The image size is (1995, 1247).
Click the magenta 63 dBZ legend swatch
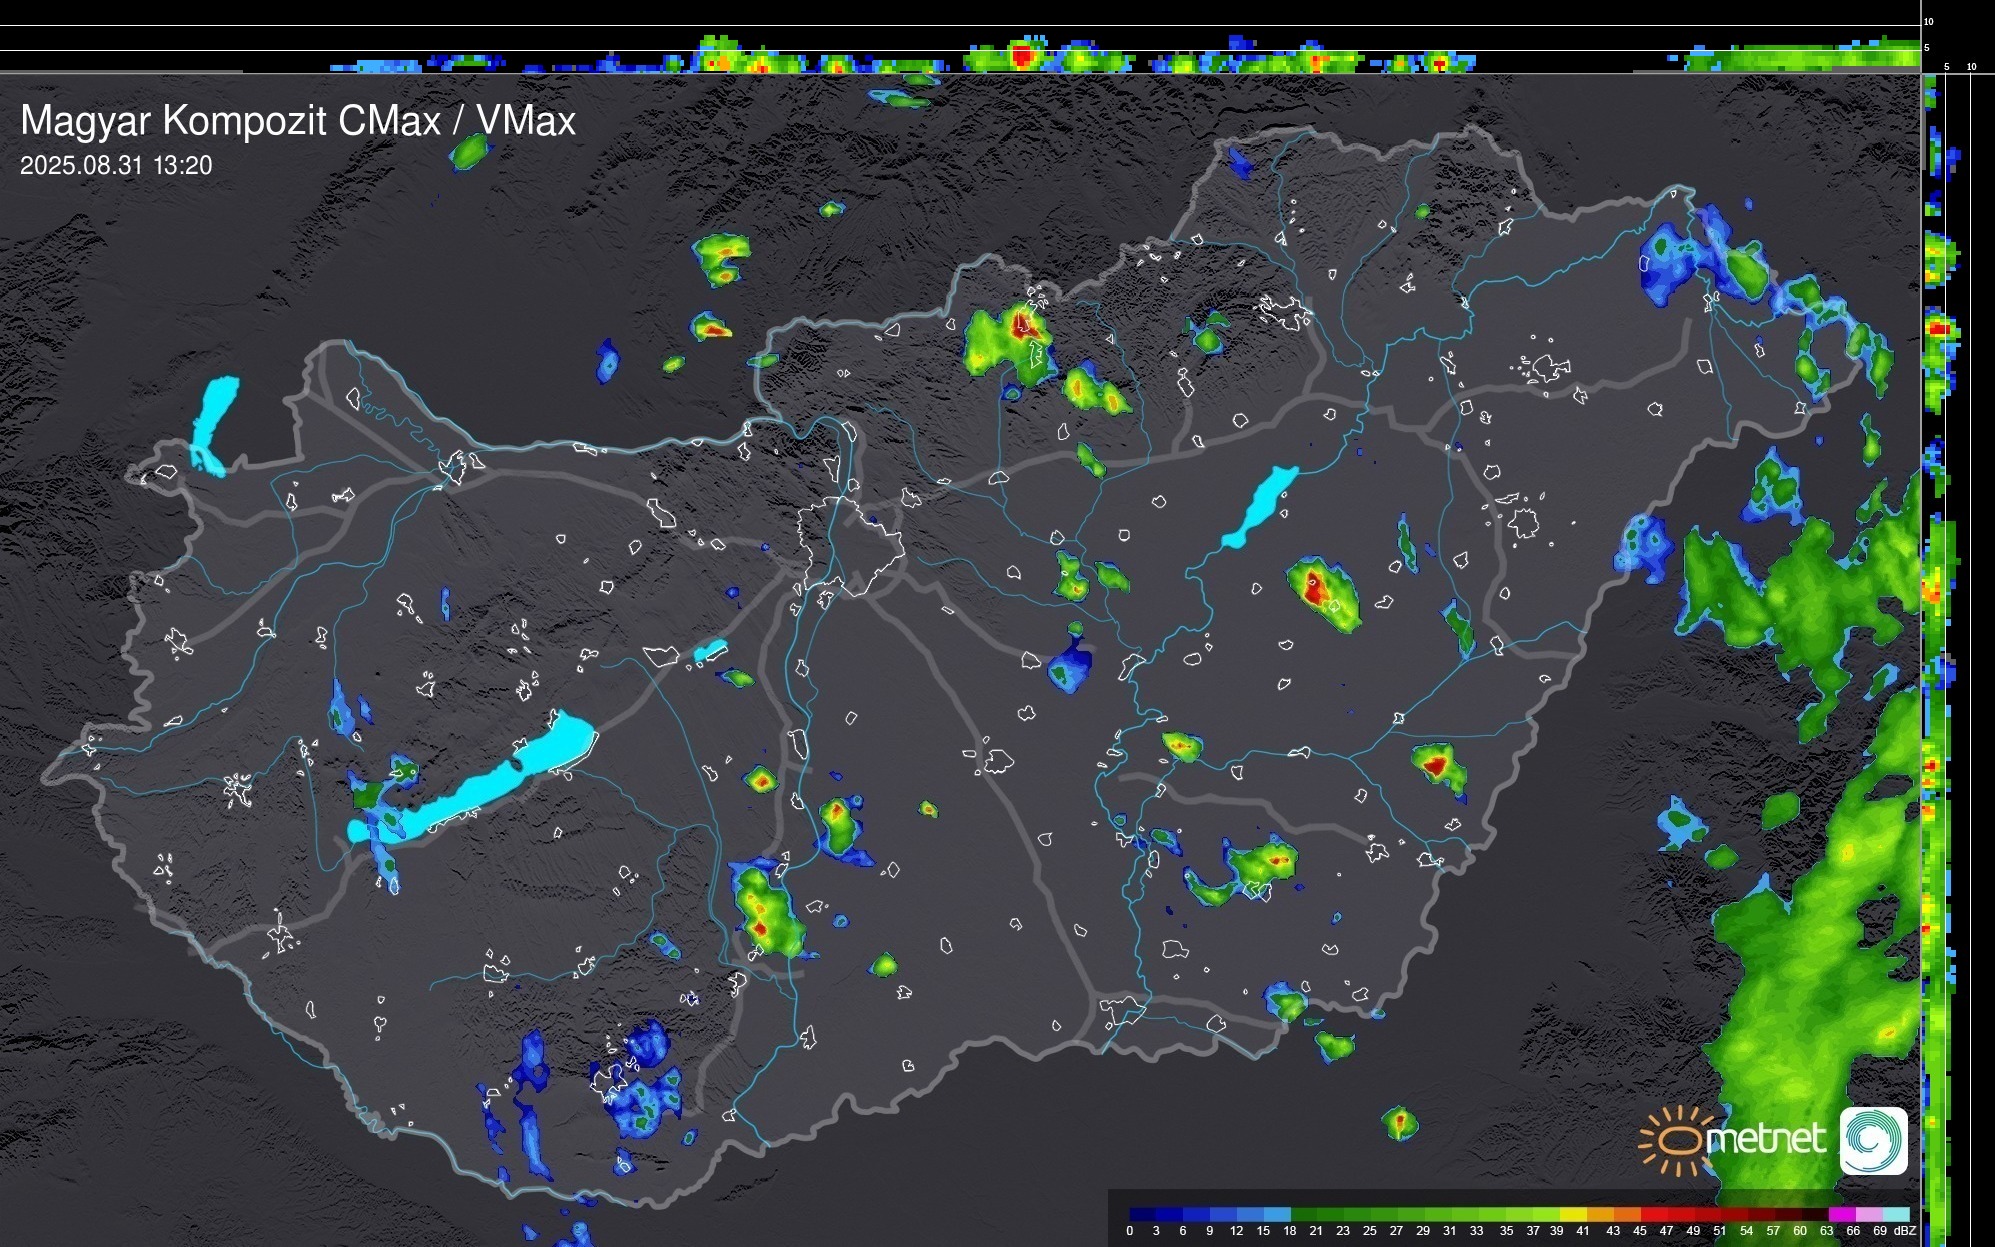point(1841,1215)
